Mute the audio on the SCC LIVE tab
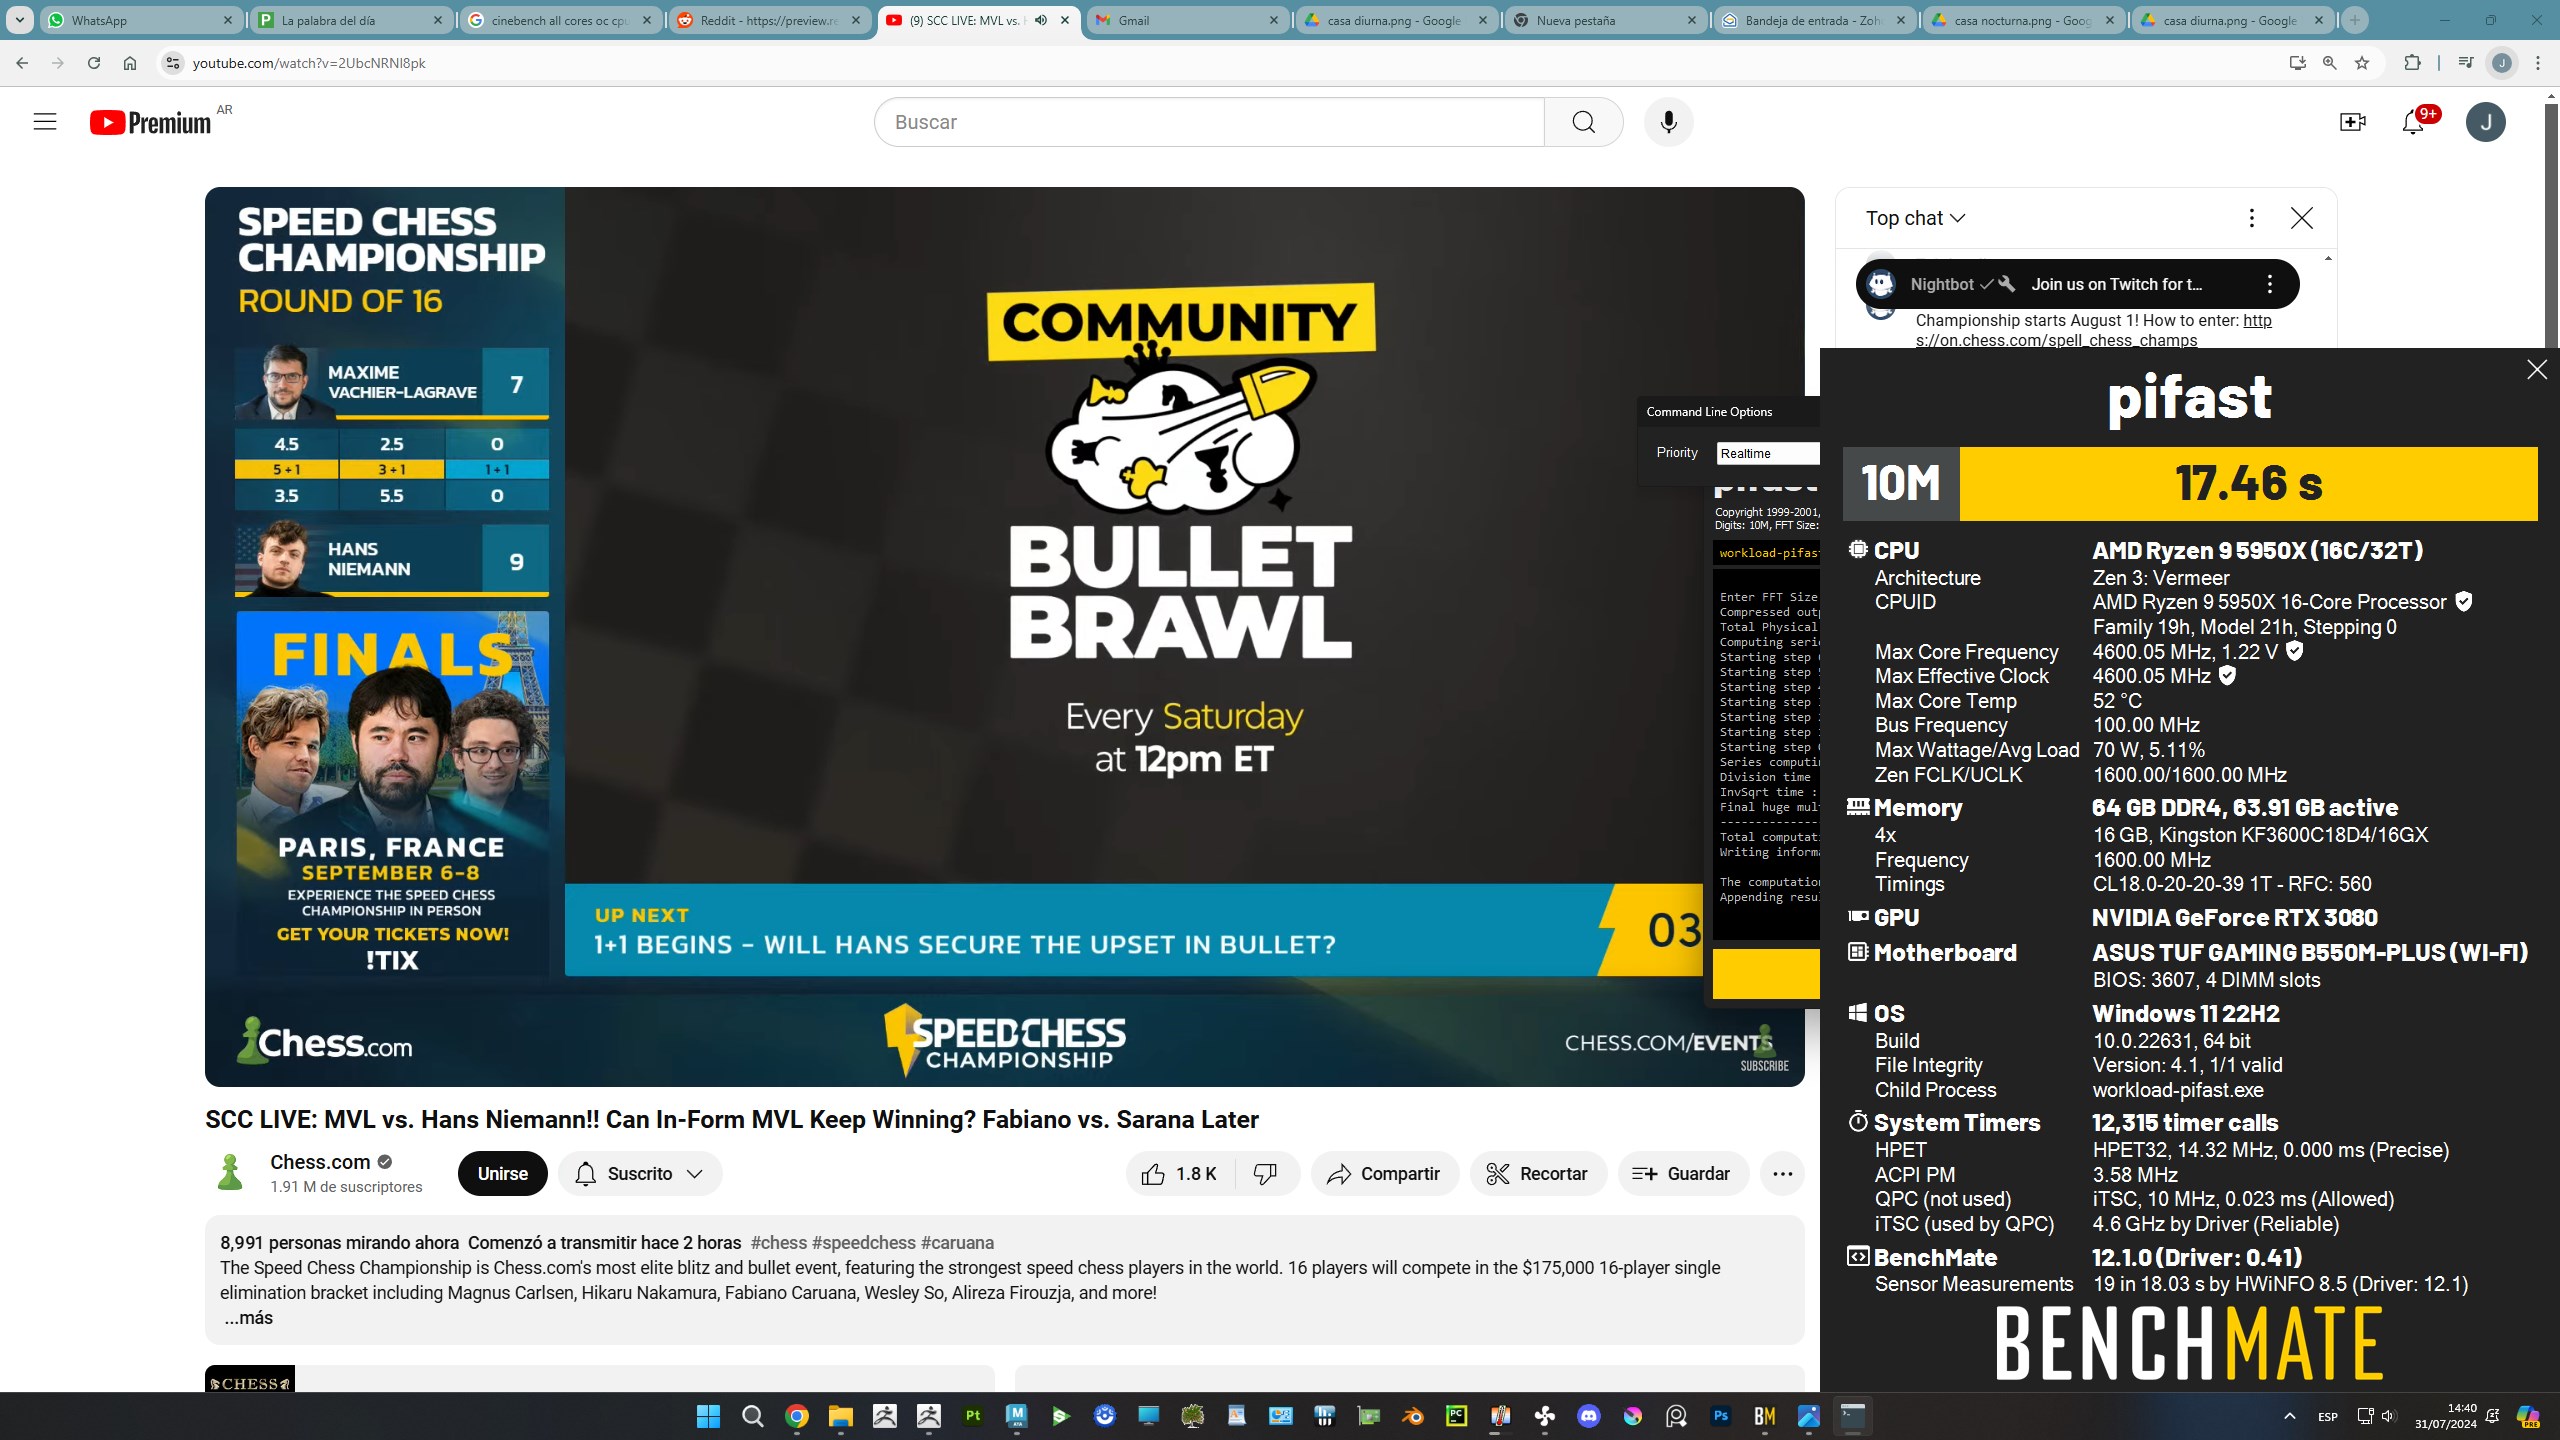2560x1440 pixels. 1041,20
